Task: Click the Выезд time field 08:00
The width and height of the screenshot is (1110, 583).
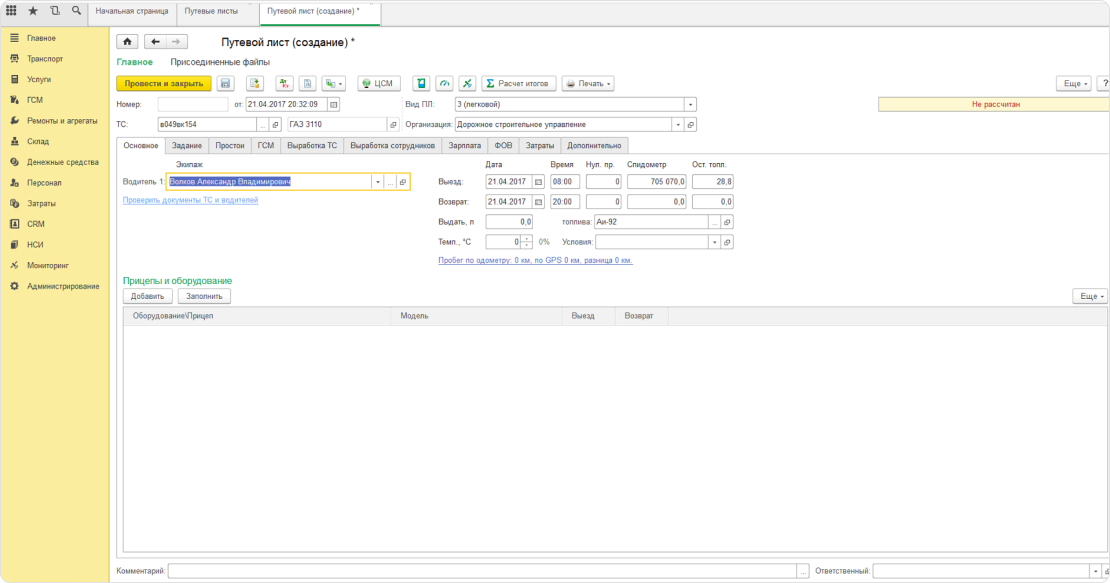Action: coord(565,182)
